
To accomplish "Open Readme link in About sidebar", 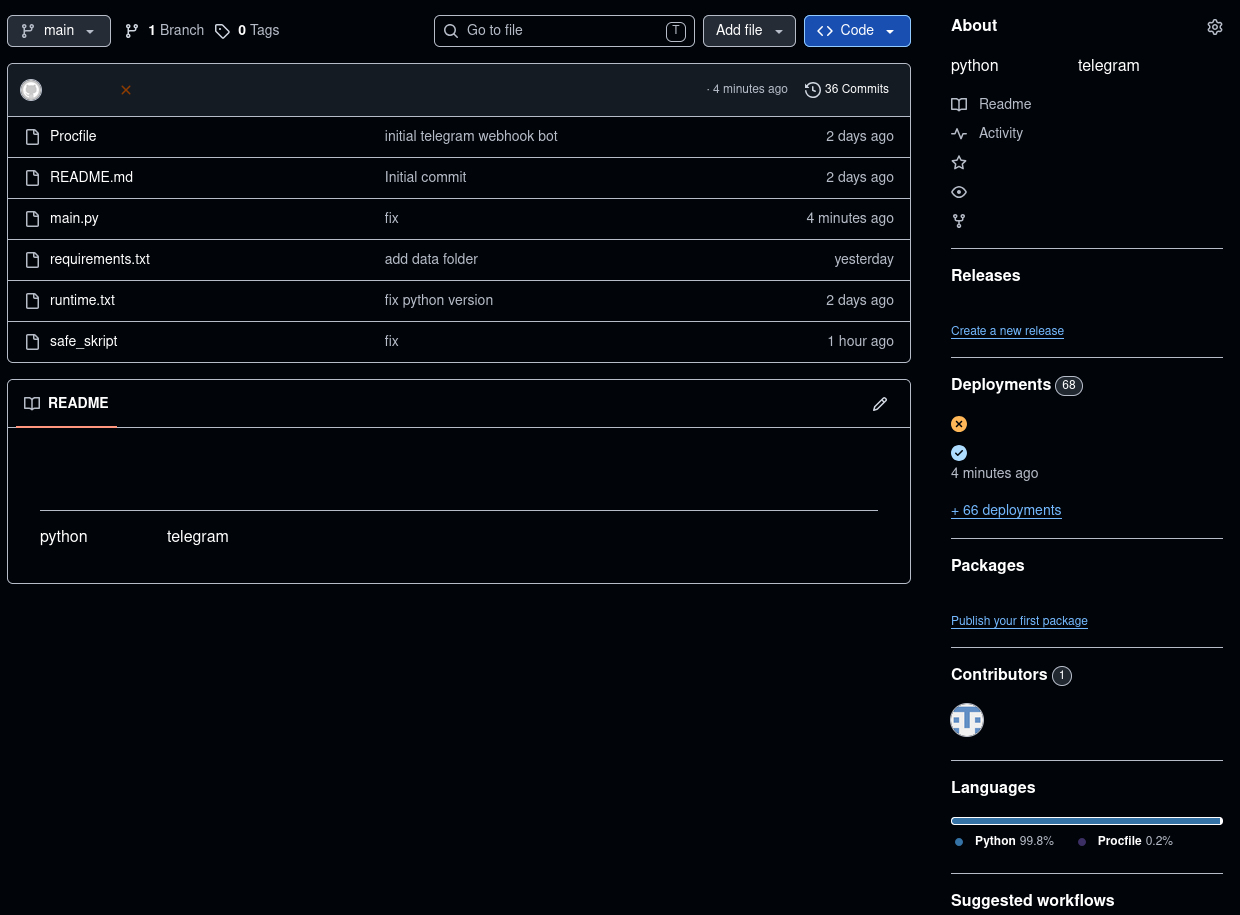I will coord(1005,104).
